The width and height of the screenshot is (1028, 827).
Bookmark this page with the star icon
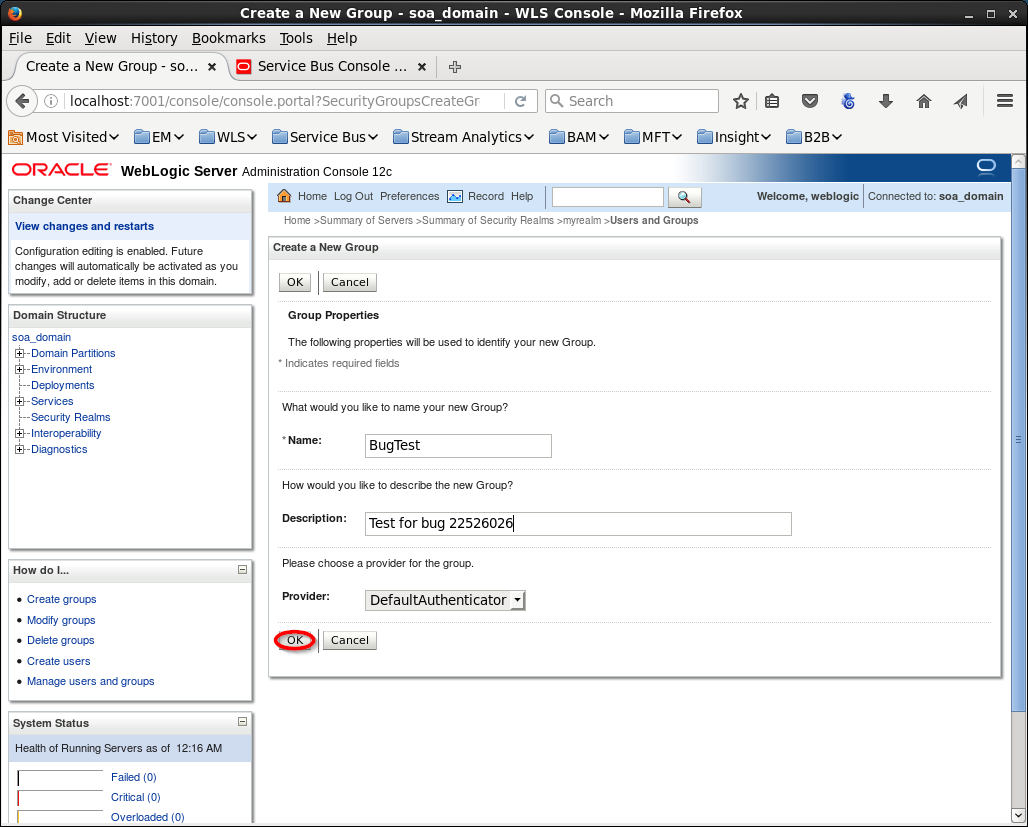pyautogui.click(x=741, y=101)
